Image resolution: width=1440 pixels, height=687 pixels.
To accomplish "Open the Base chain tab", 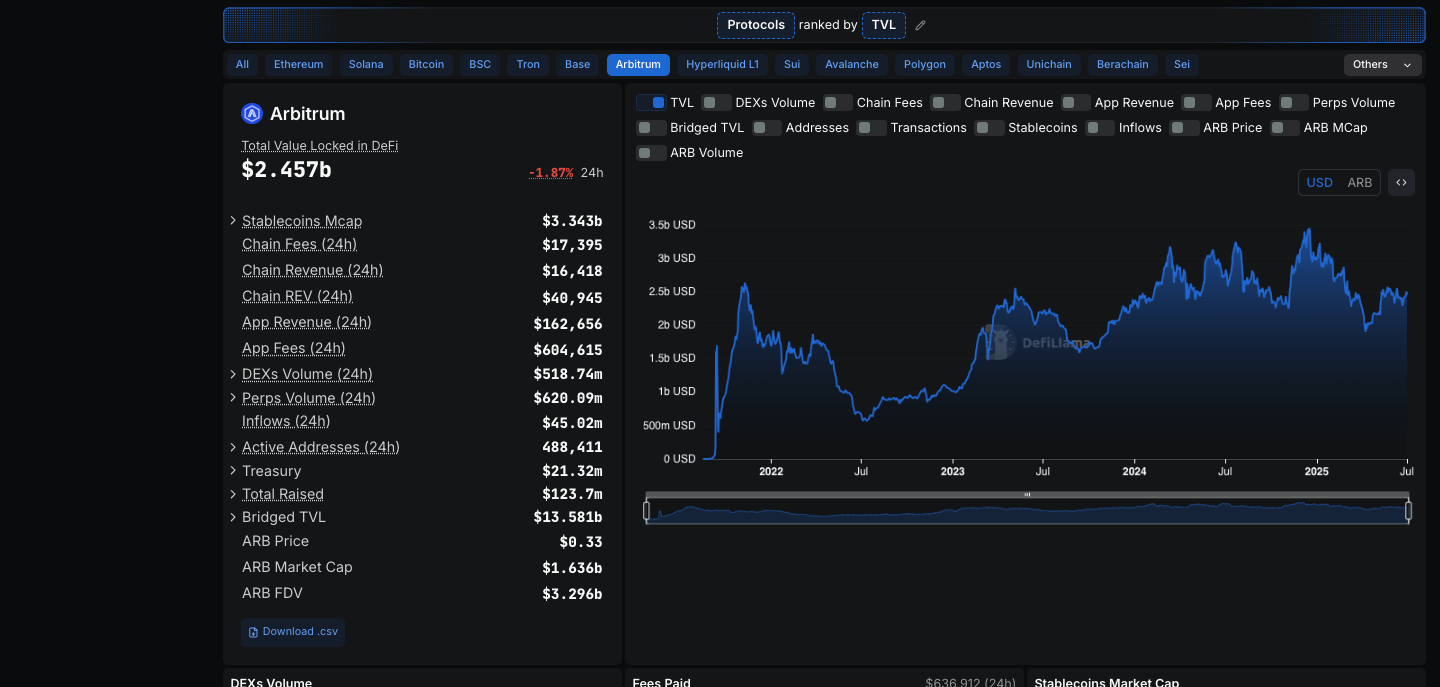I will (x=578, y=65).
